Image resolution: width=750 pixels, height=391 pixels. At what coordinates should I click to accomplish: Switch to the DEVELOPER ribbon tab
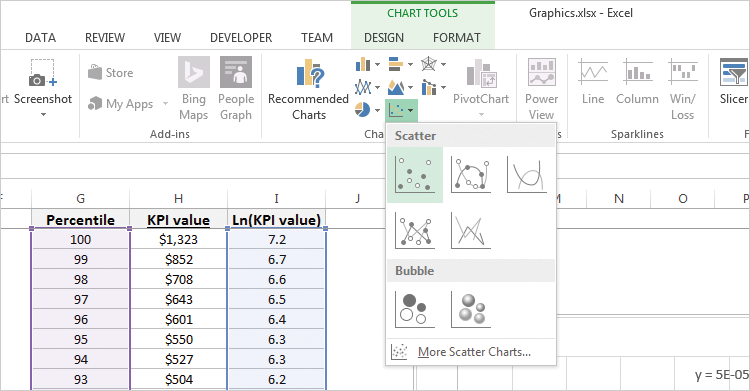pyautogui.click(x=241, y=38)
